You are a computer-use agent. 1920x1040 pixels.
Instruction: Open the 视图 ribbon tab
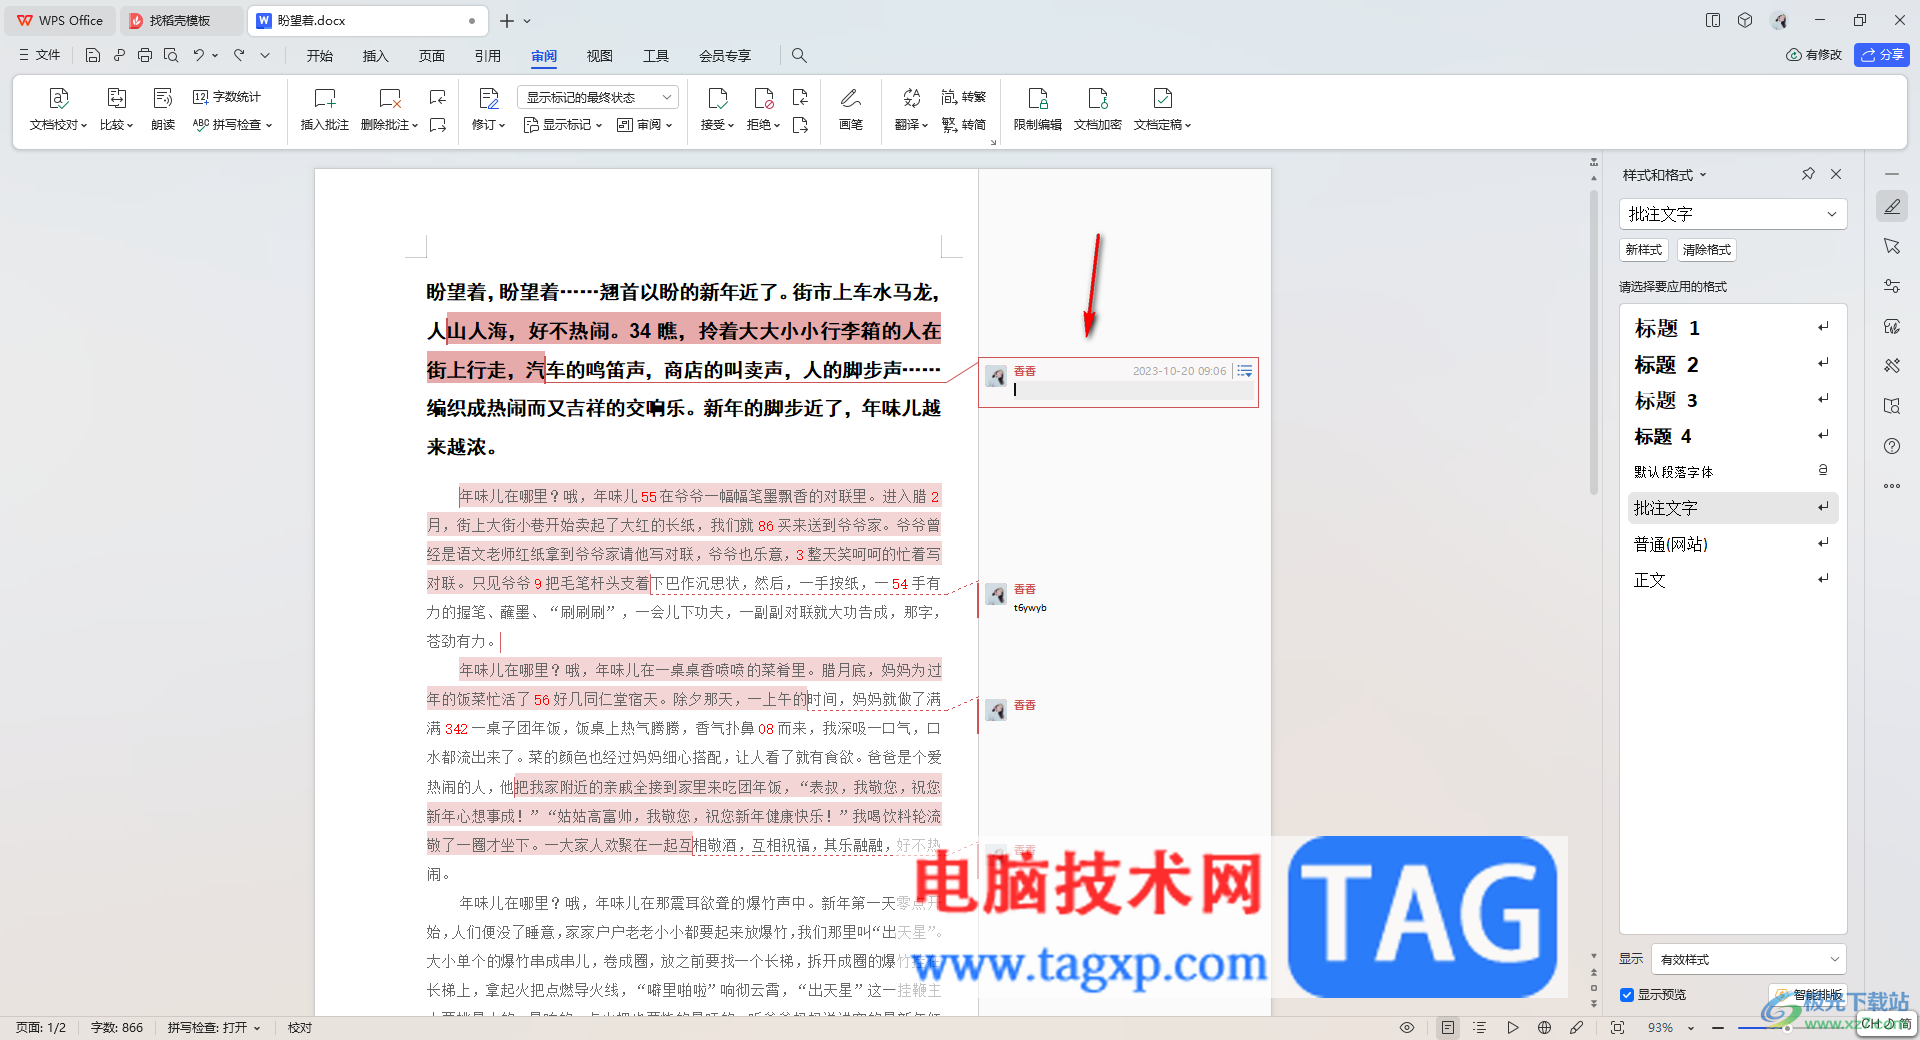(600, 56)
